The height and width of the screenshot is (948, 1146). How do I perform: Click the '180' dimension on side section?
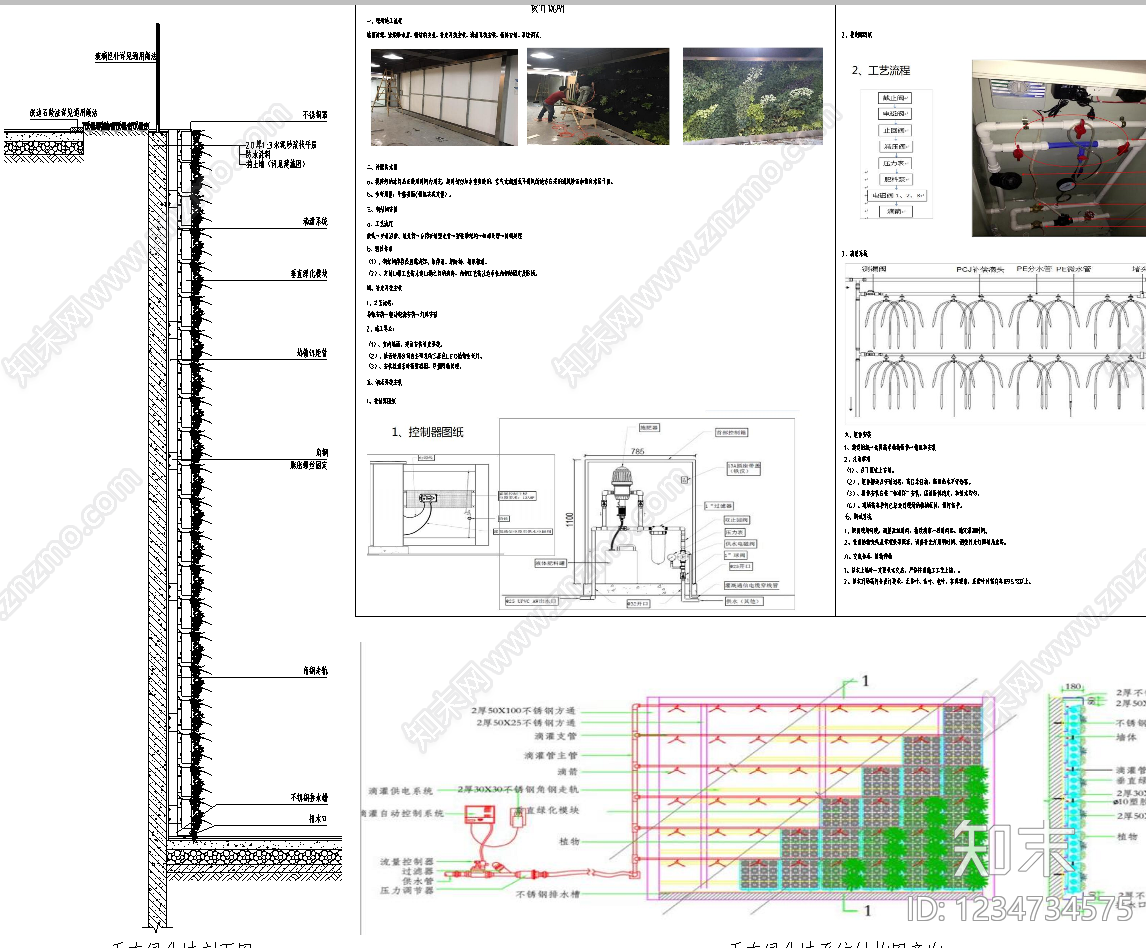pyautogui.click(x=1073, y=686)
